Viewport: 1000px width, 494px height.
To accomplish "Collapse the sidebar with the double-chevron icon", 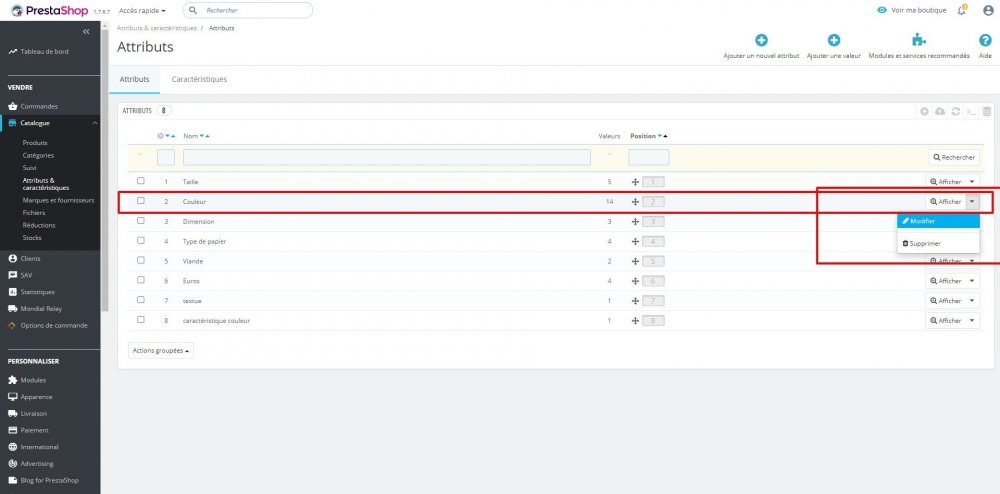I will tap(86, 31).
